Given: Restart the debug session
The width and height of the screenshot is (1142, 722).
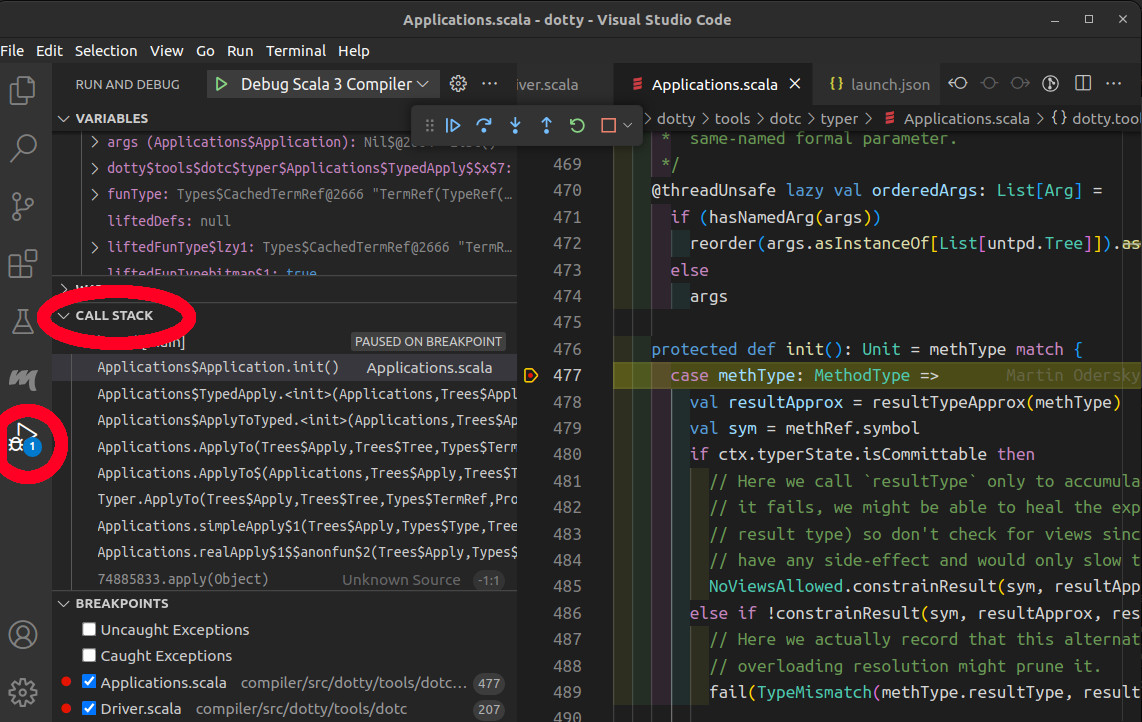Looking at the screenshot, I should point(576,125).
